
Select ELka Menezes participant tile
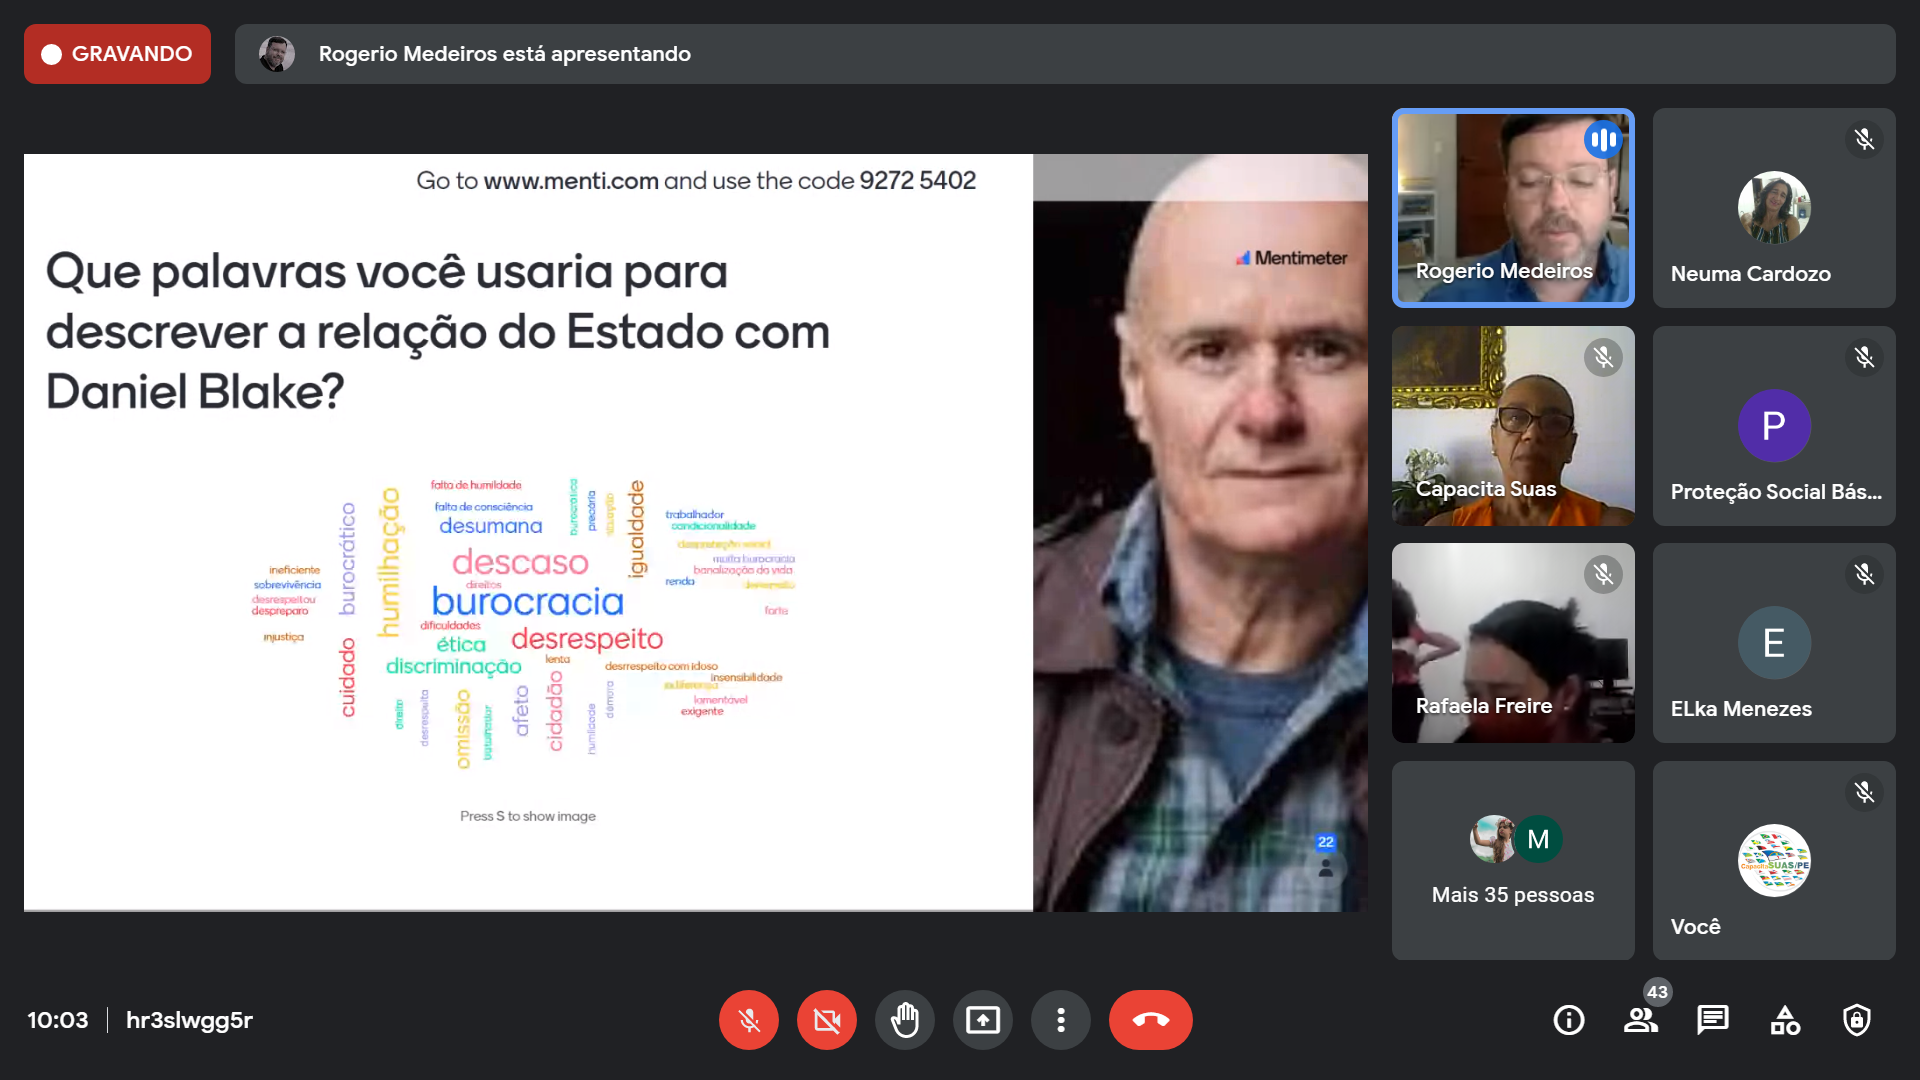point(1774,643)
